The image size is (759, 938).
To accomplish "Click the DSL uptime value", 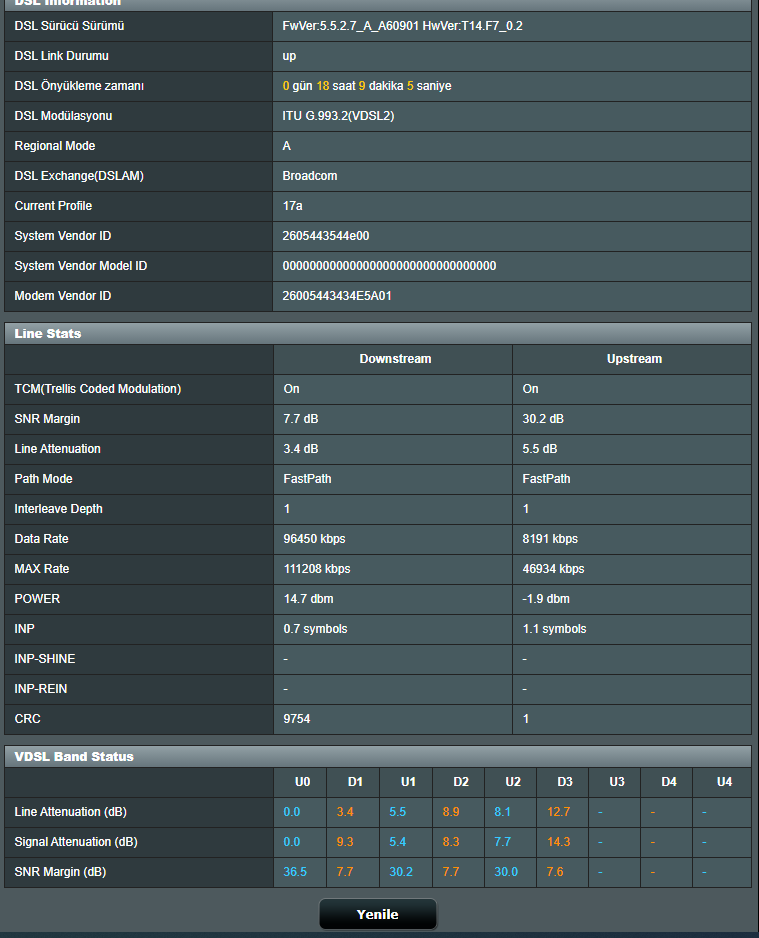I will (367, 86).
